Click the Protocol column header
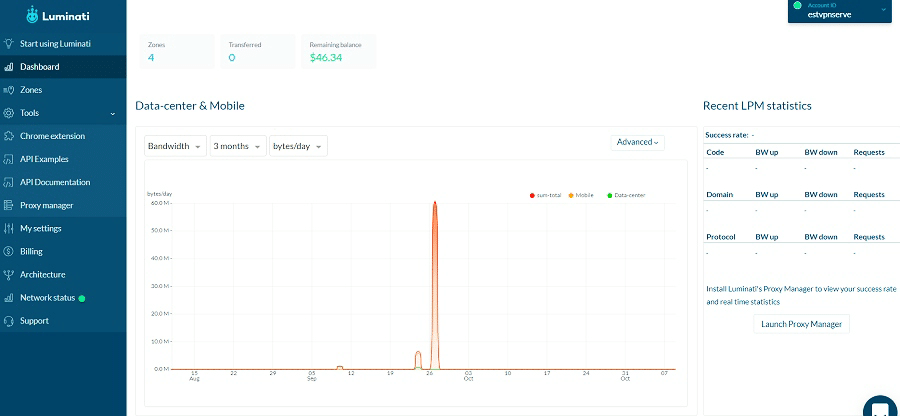The image size is (900, 416). 720,237
